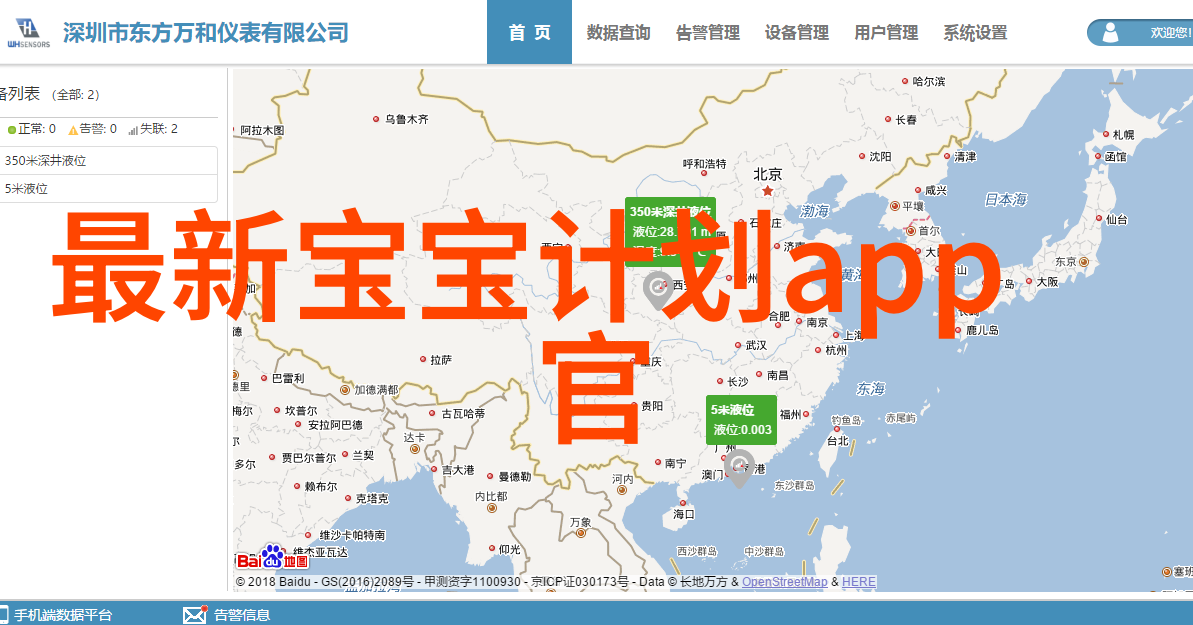Click the green normal status dot
Viewport: 1193px width, 625px height.
[x=11, y=129]
